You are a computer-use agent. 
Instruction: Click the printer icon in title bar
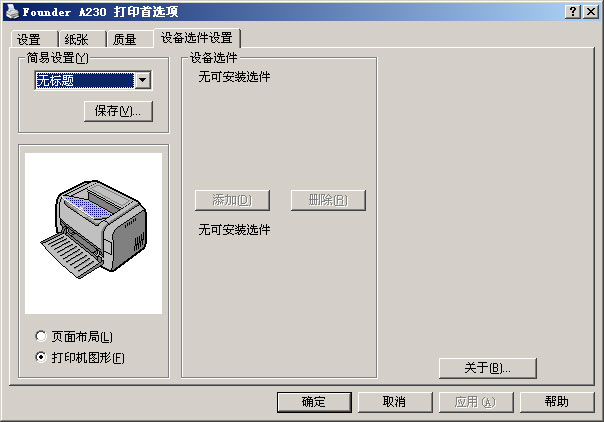point(12,12)
